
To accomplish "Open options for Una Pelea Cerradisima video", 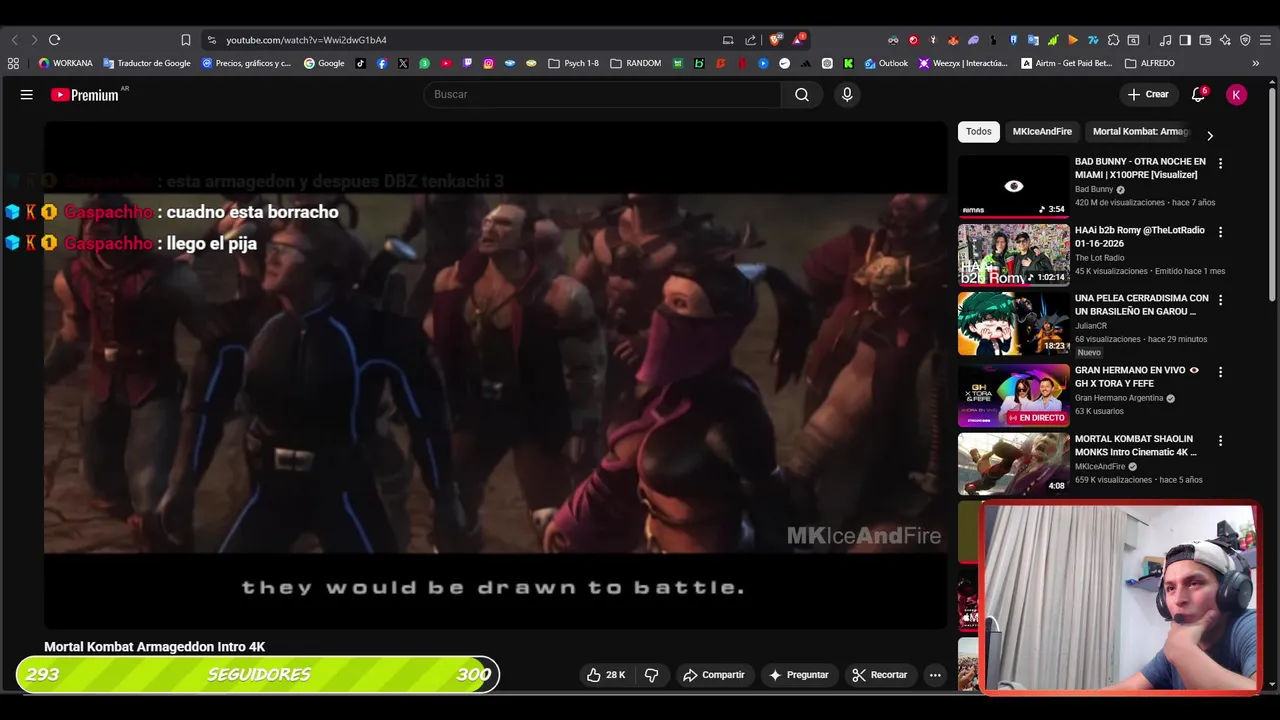I will (x=1220, y=300).
